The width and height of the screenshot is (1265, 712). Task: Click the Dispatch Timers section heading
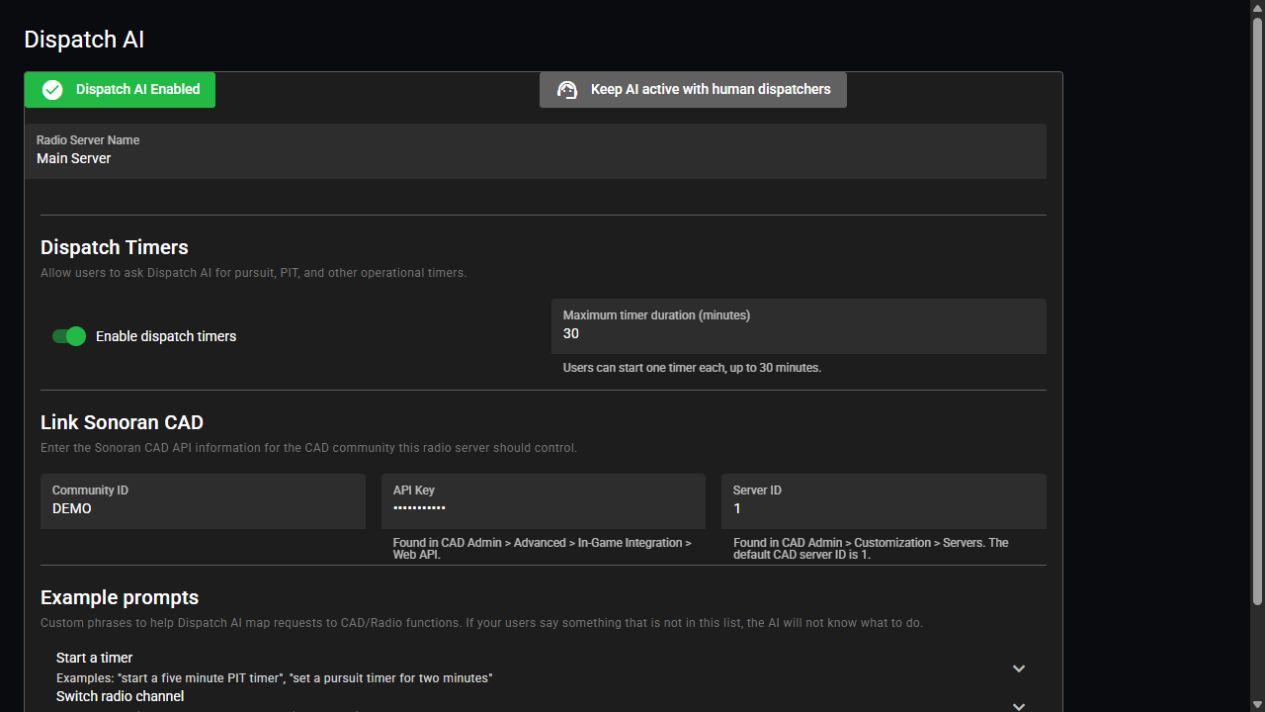tap(114, 247)
